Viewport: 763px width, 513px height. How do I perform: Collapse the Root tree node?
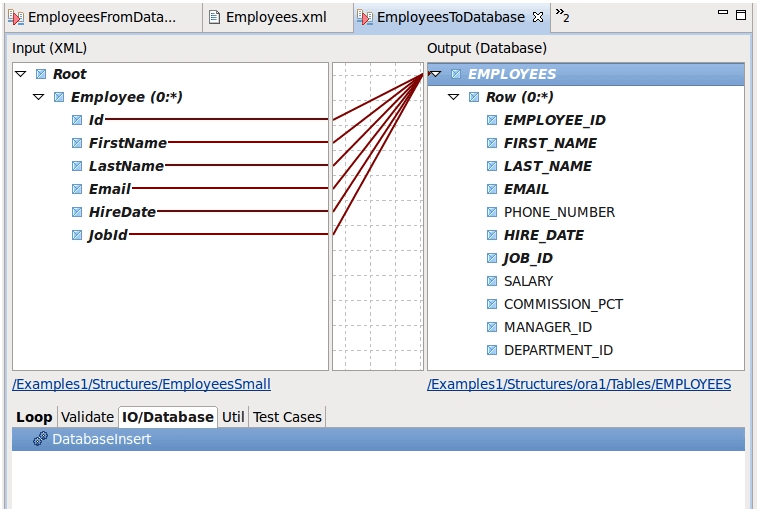point(21,74)
